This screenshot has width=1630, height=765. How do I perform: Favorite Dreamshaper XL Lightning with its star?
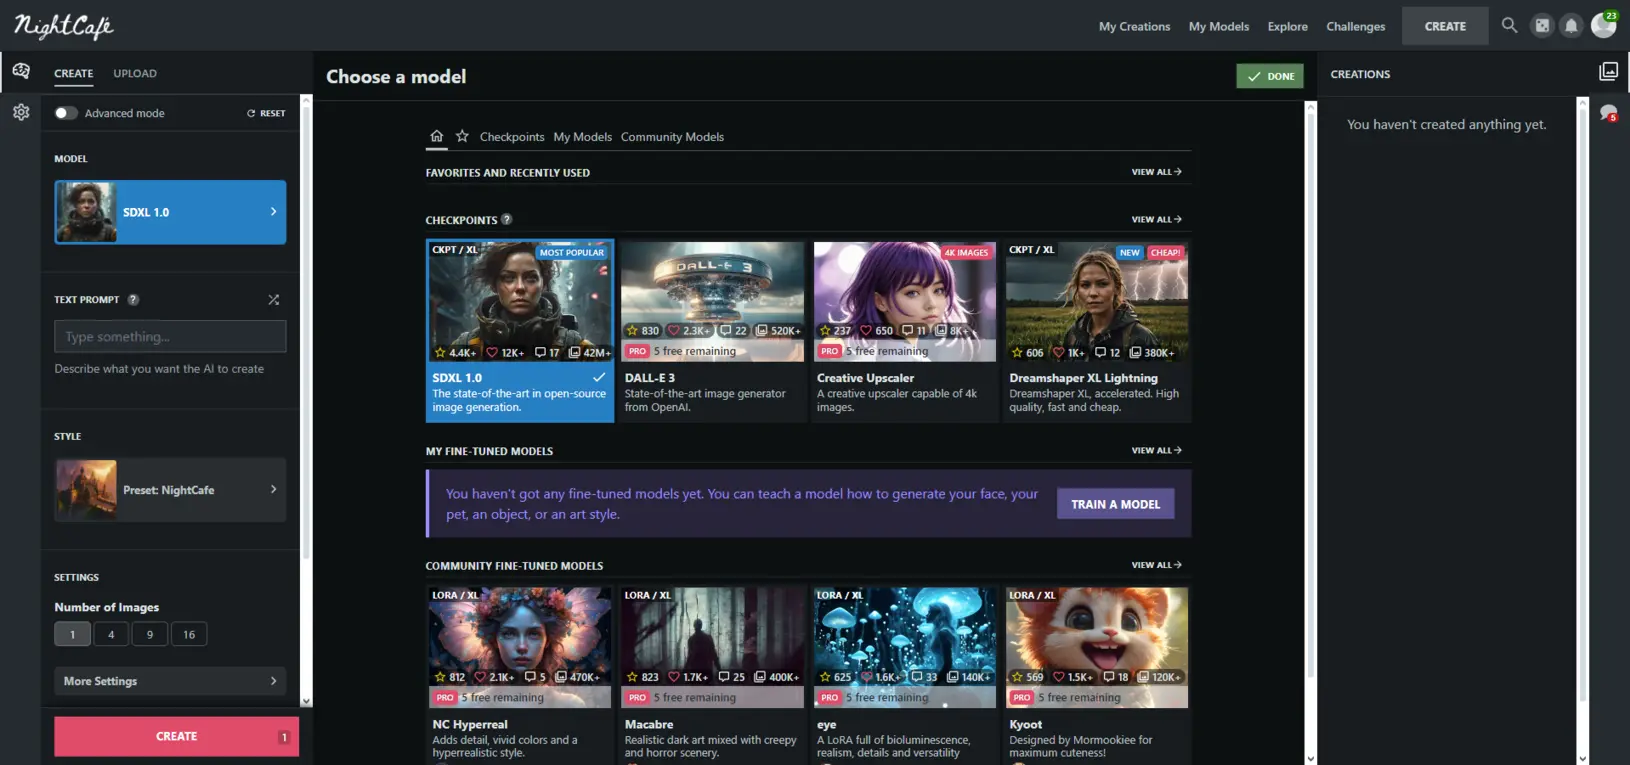click(1017, 353)
